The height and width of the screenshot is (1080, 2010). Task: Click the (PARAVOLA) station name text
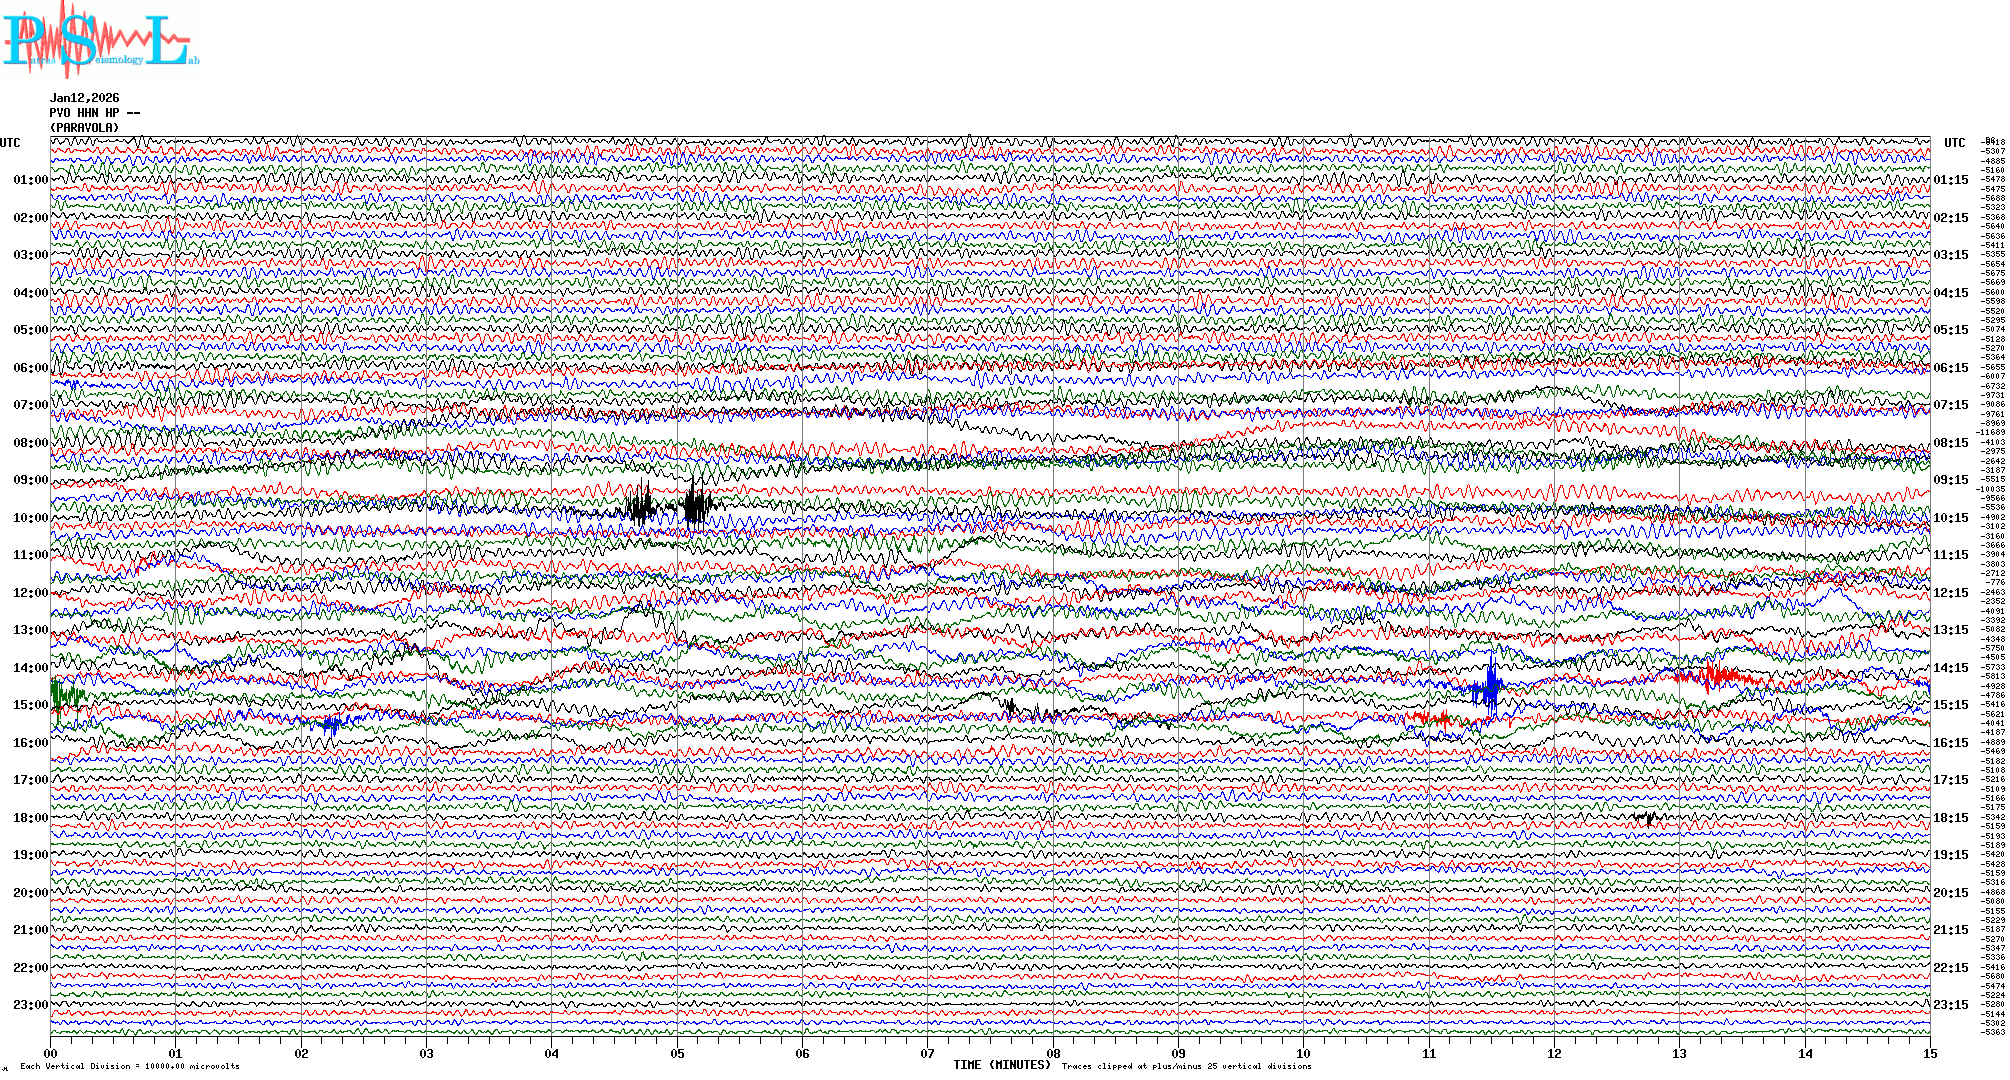pos(85,128)
